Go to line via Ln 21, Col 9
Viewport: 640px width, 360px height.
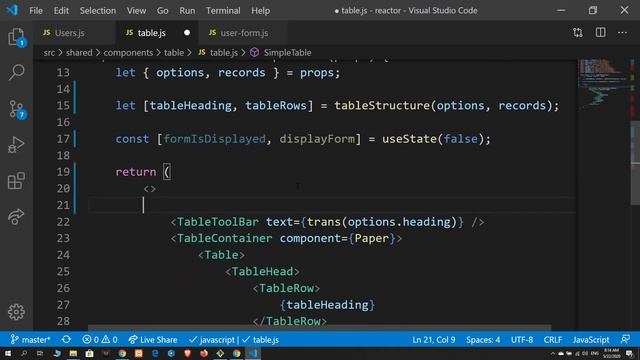coord(433,340)
